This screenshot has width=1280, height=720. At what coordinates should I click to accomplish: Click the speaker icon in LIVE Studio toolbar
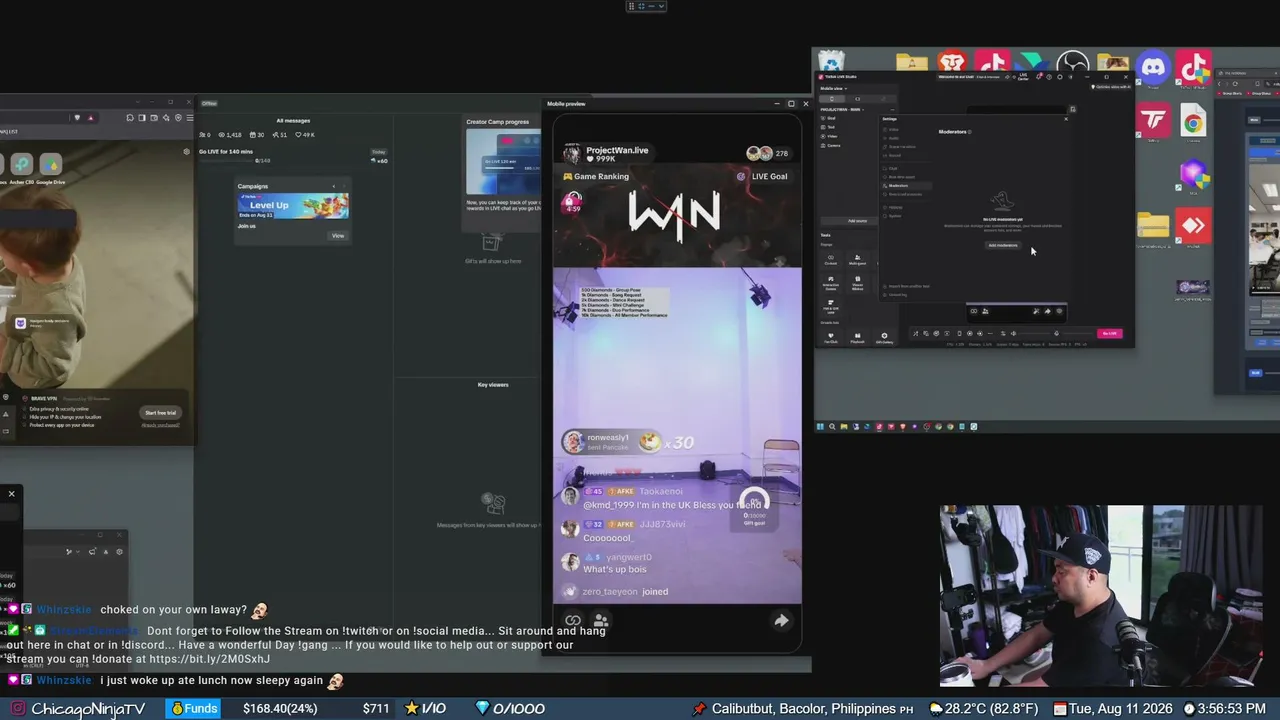(1013, 334)
